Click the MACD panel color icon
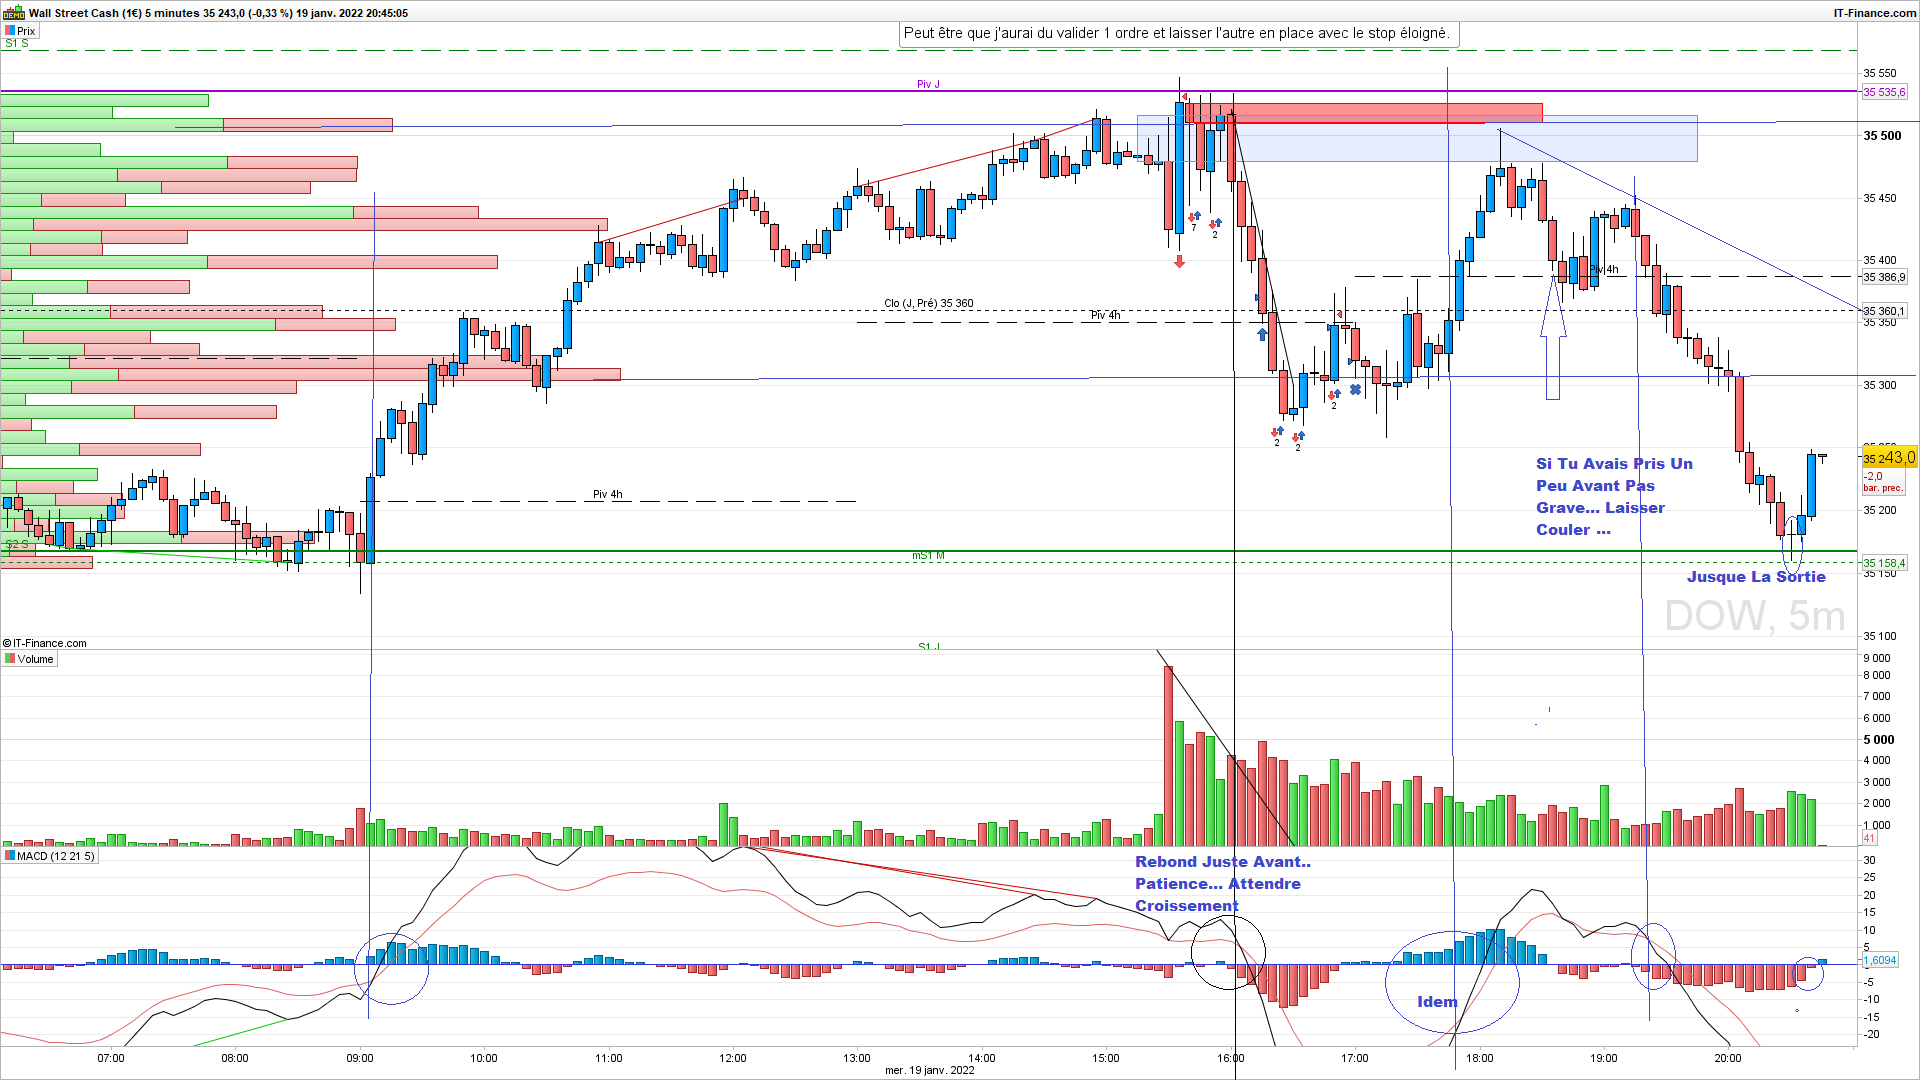The width and height of the screenshot is (1920, 1080). (10, 856)
